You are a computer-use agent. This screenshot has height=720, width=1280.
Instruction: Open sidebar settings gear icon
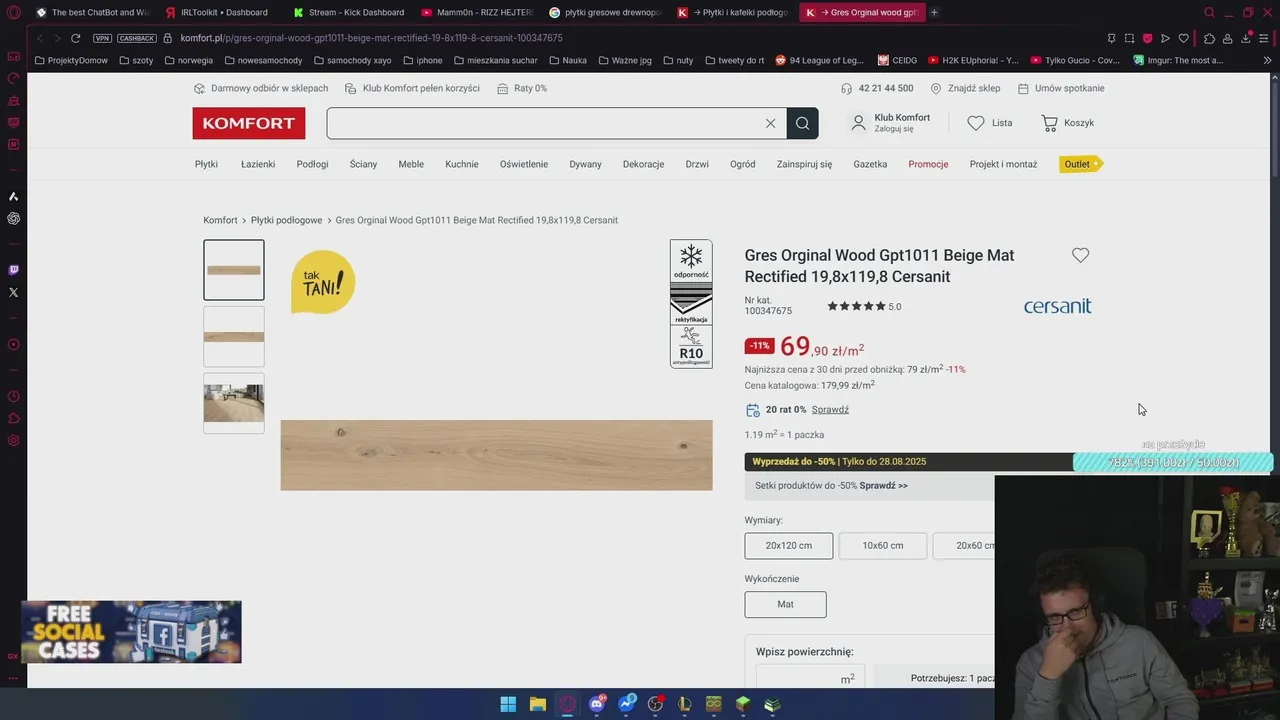[x=13, y=441]
